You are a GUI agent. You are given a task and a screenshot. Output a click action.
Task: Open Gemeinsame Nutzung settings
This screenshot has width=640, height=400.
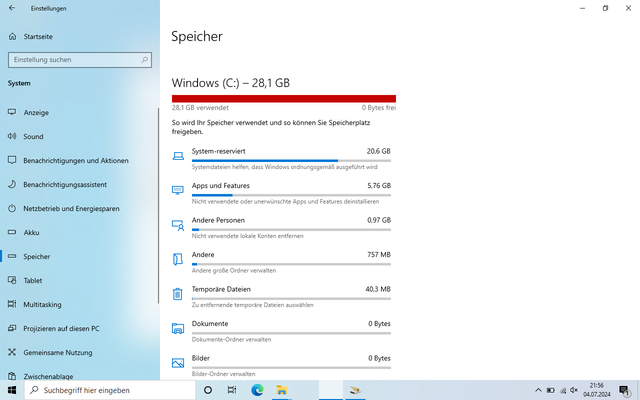[80, 352]
